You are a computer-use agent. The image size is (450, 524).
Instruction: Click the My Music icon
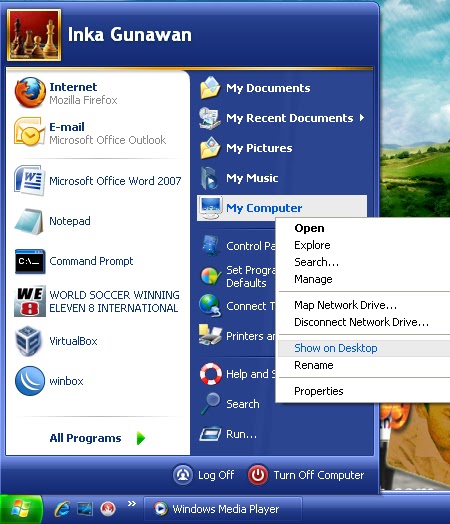tap(210, 178)
